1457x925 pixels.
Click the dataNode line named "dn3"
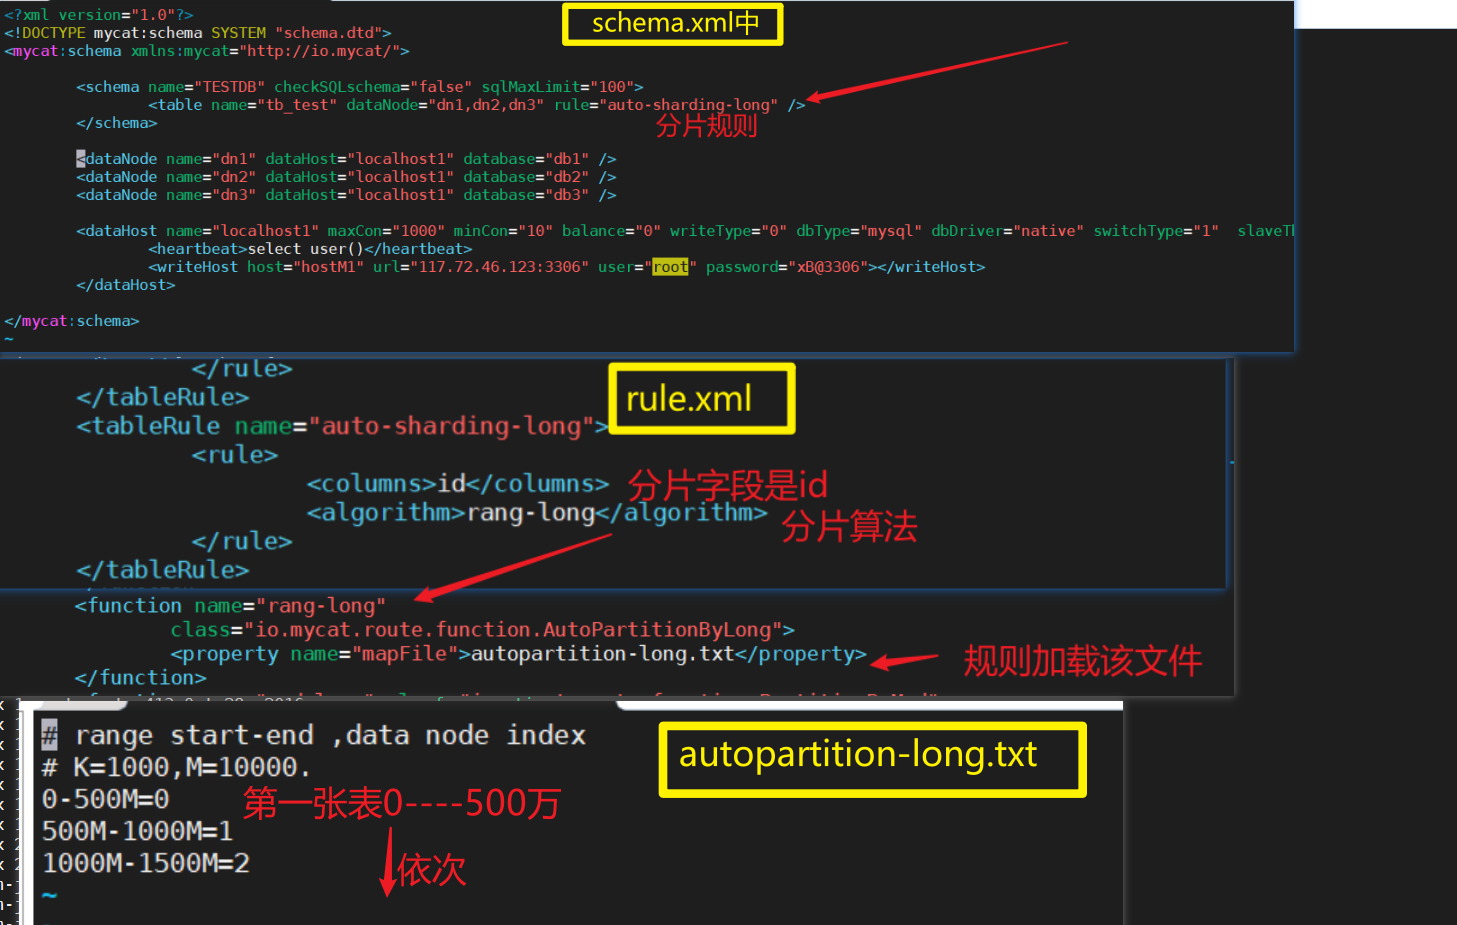[x=346, y=195]
